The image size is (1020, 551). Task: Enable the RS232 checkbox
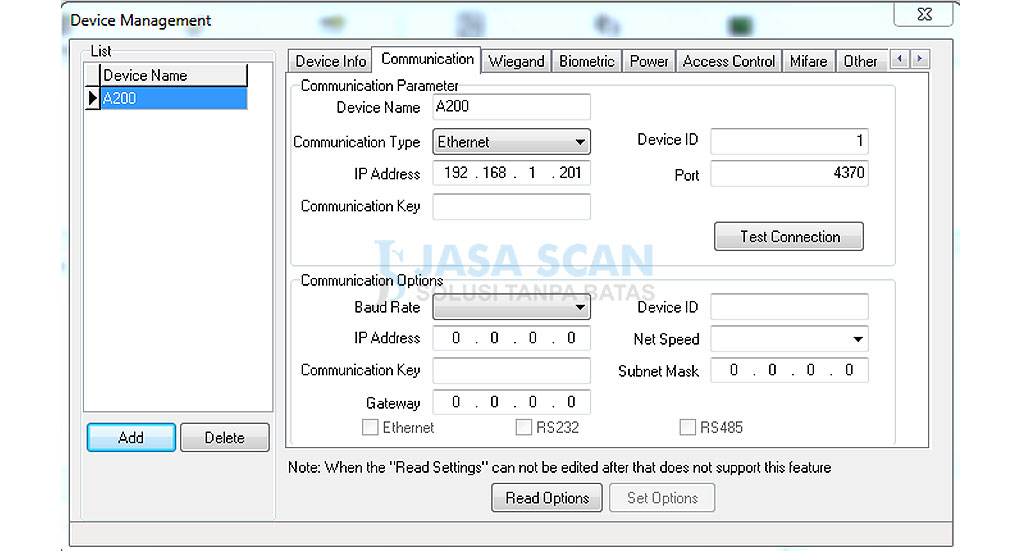pos(524,427)
